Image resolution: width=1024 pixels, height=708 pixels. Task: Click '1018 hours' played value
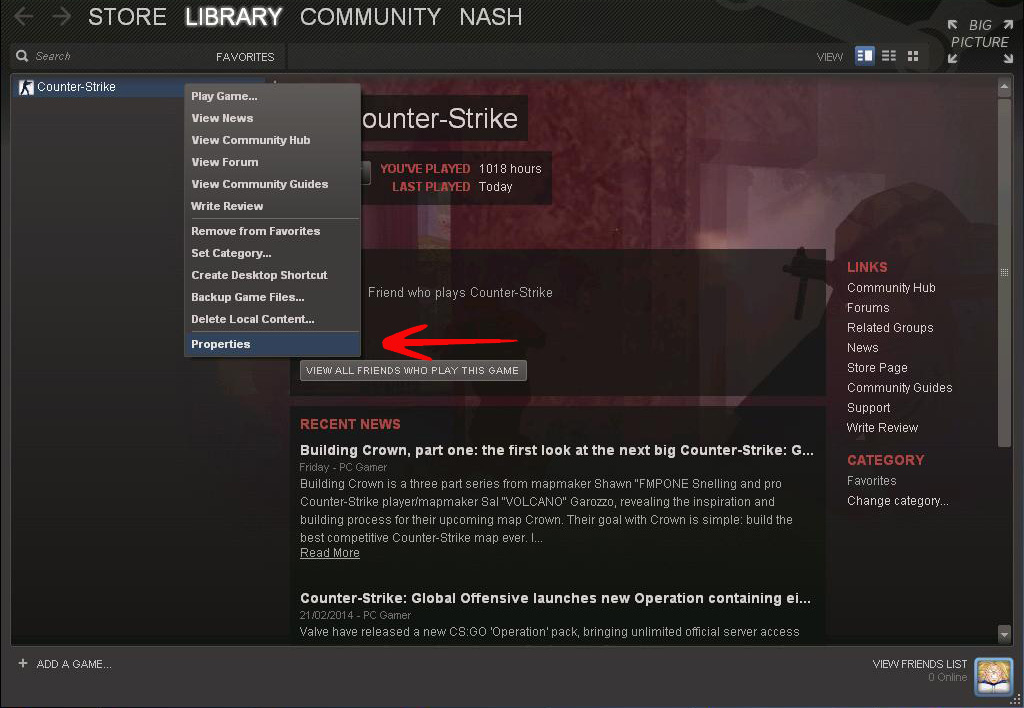tap(510, 169)
